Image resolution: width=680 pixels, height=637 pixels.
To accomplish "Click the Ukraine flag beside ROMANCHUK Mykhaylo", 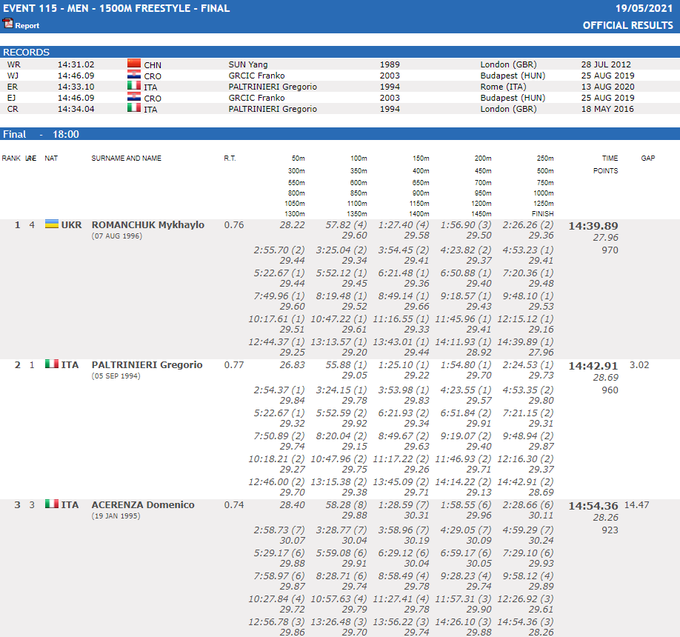I will pos(52,225).
